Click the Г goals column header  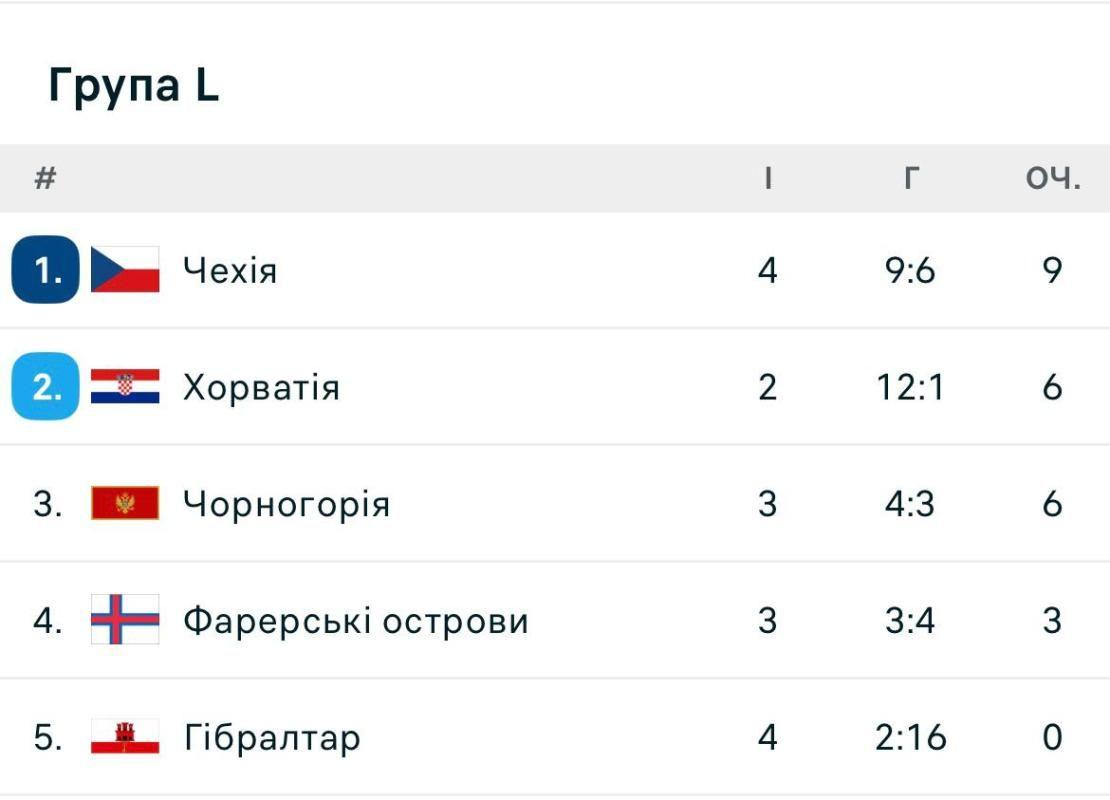tap(911, 179)
